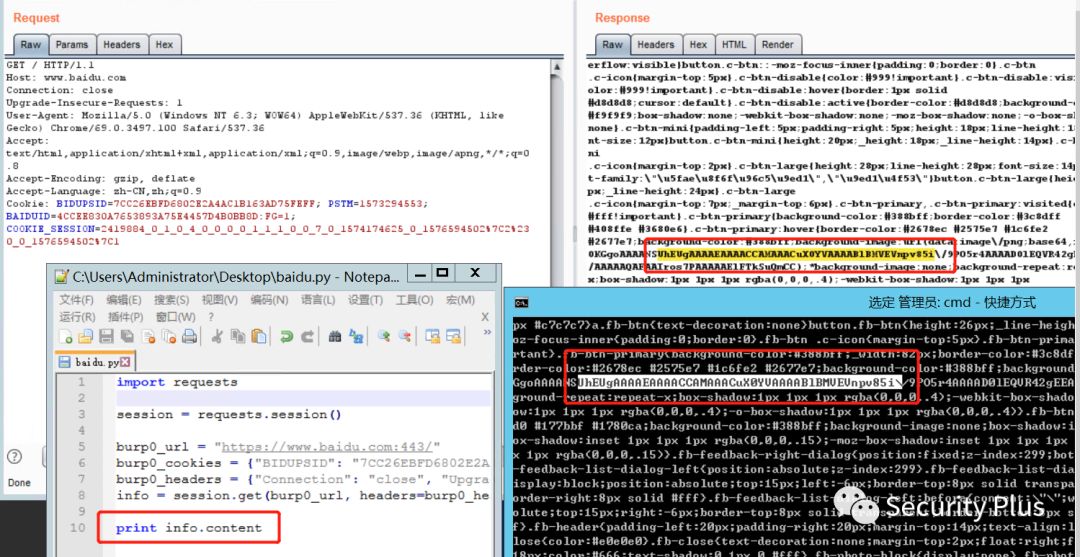Click line number 8 in the editor margin
This screenshot has width=1080, height=557.
click(81, 495)
